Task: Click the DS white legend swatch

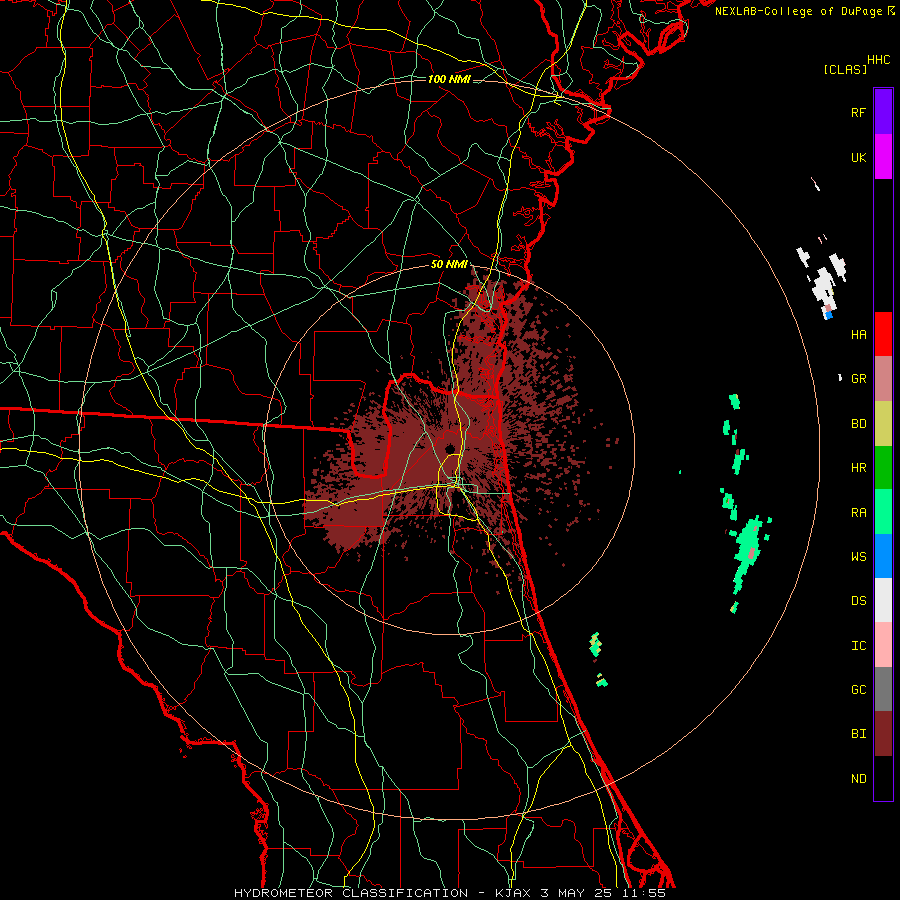Action: click(x=883, y=600)
